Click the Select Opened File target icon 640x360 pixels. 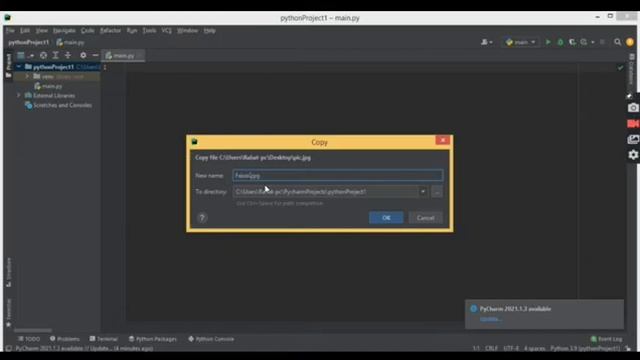tap(43, 56)
